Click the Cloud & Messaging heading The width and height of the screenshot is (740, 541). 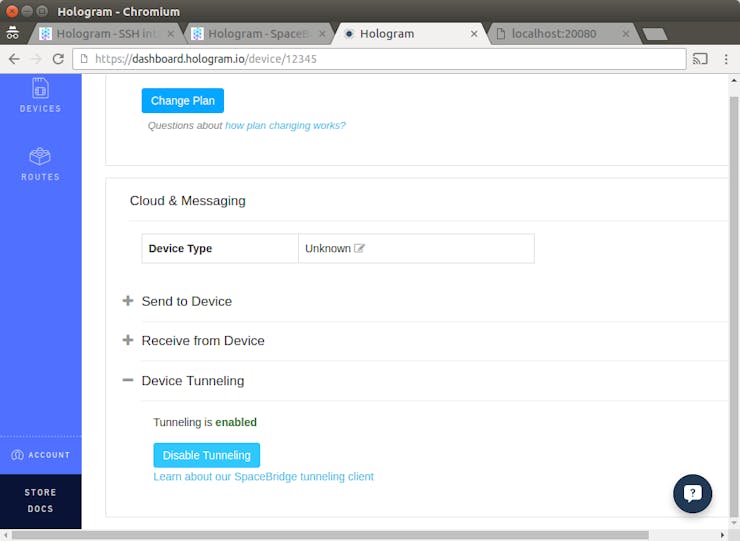(x=187, y=201)
